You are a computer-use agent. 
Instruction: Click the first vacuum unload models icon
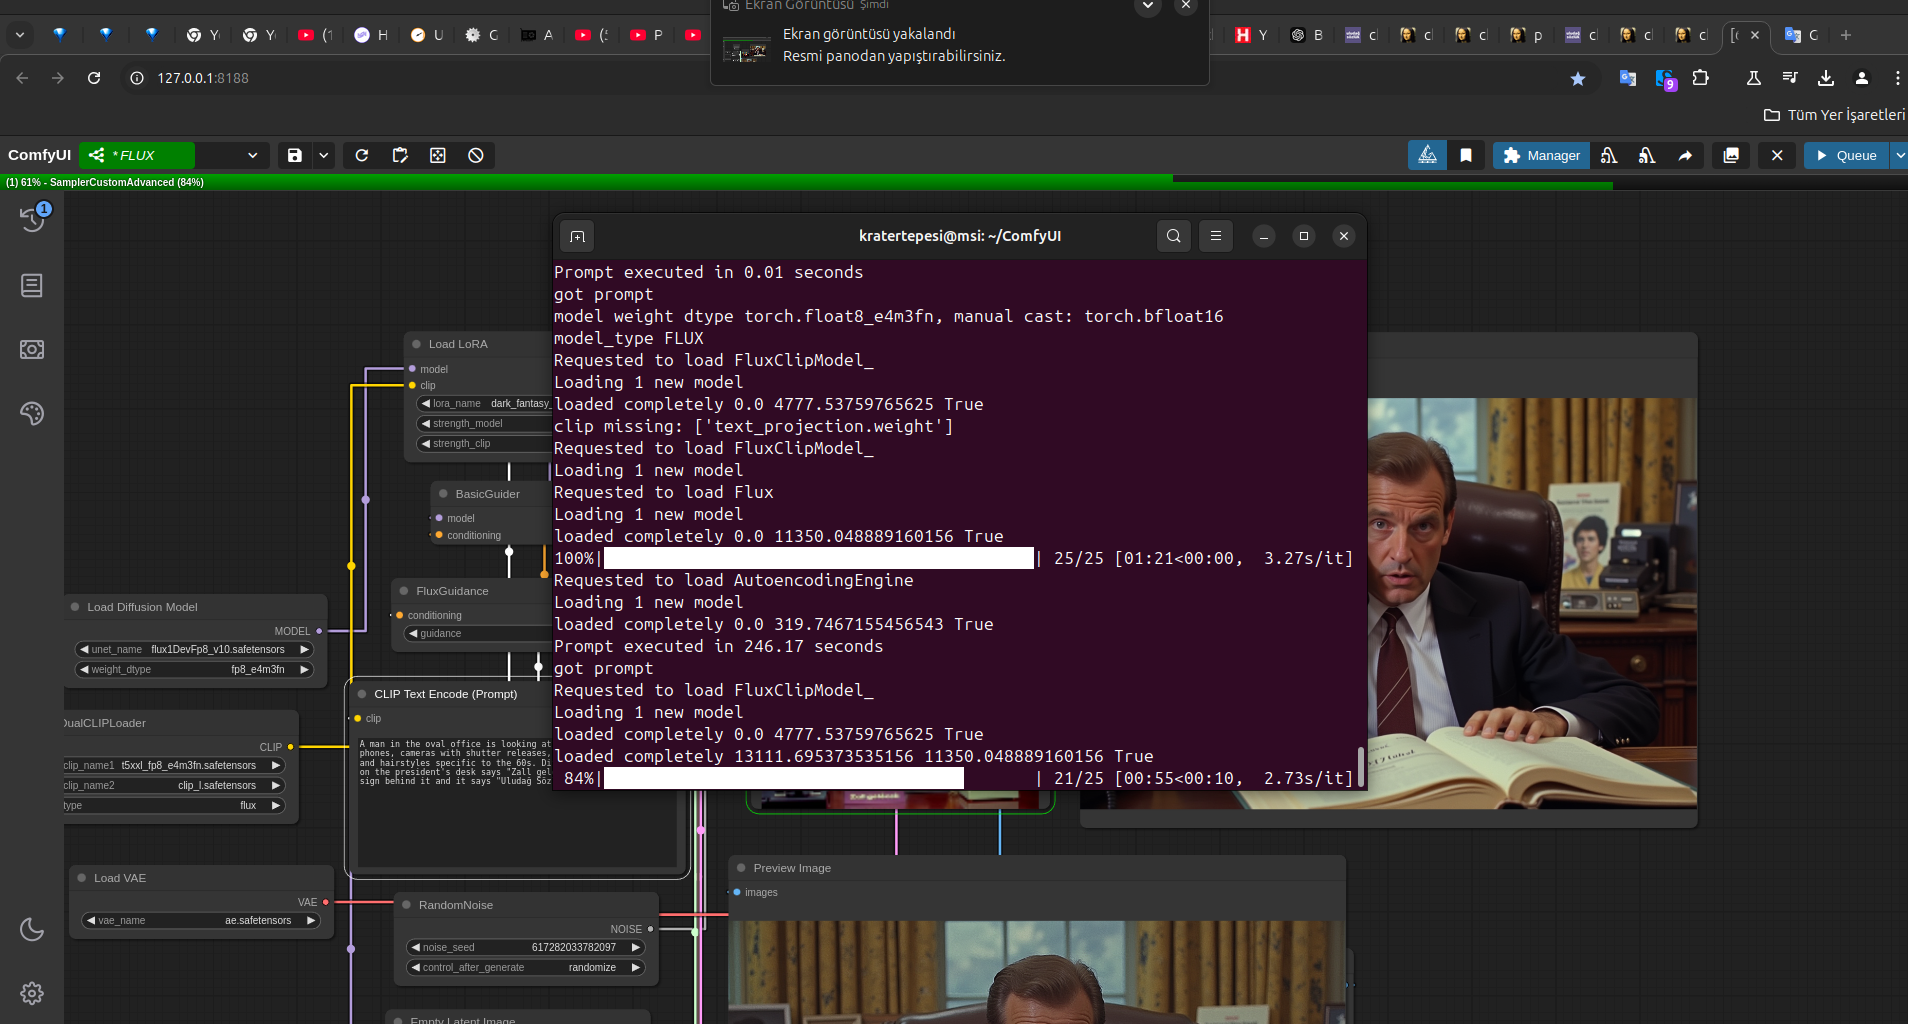click(x=1609, y=155)
